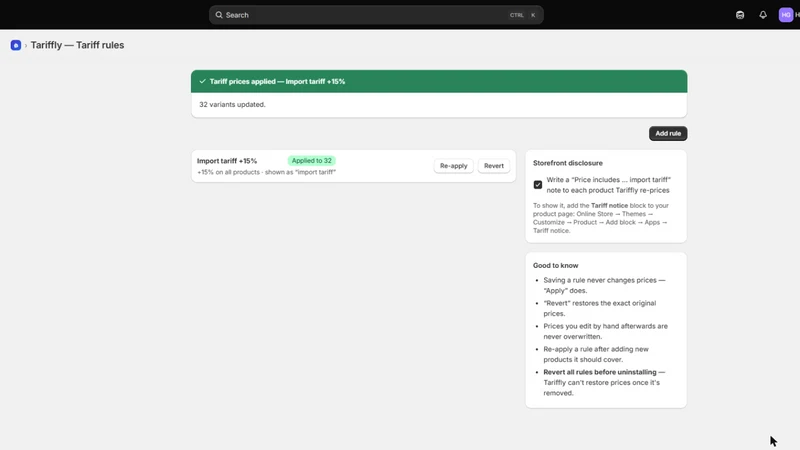Click the "Tariffly — Tariff rules" page title

pos(77,45)
